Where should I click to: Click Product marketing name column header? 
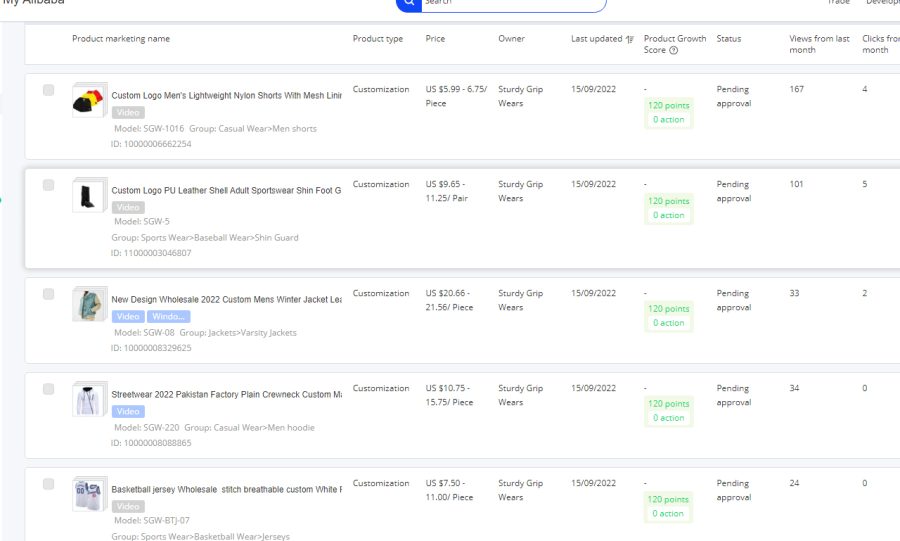121,39
